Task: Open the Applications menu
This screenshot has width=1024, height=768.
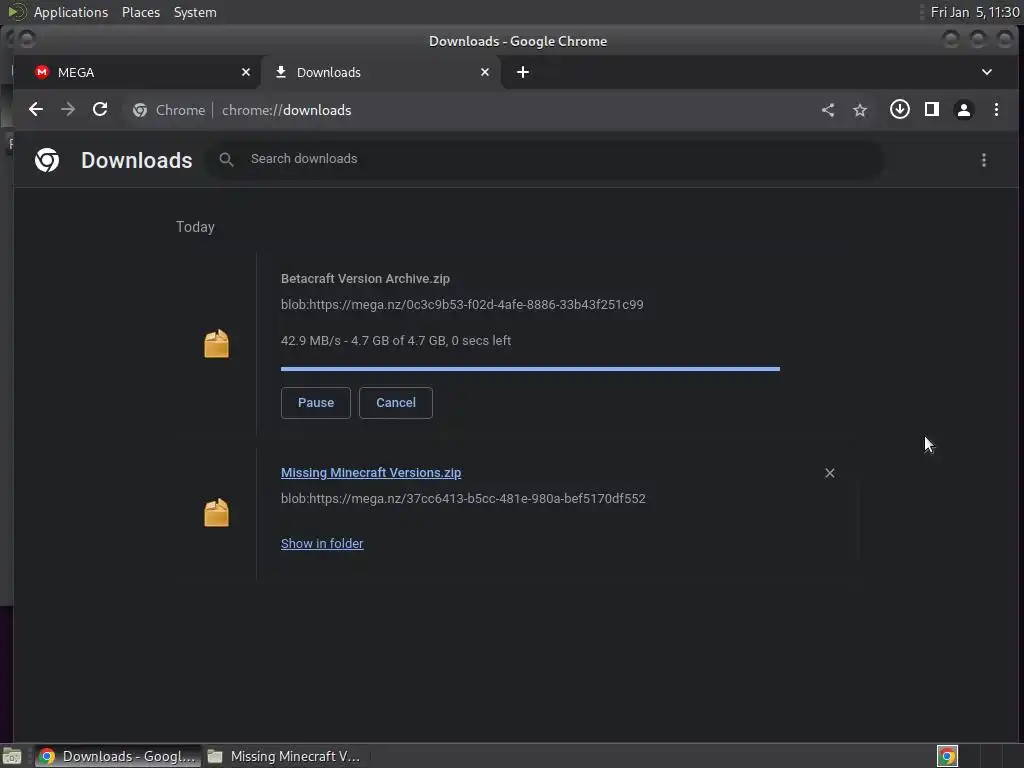Action: pos(71,12)
